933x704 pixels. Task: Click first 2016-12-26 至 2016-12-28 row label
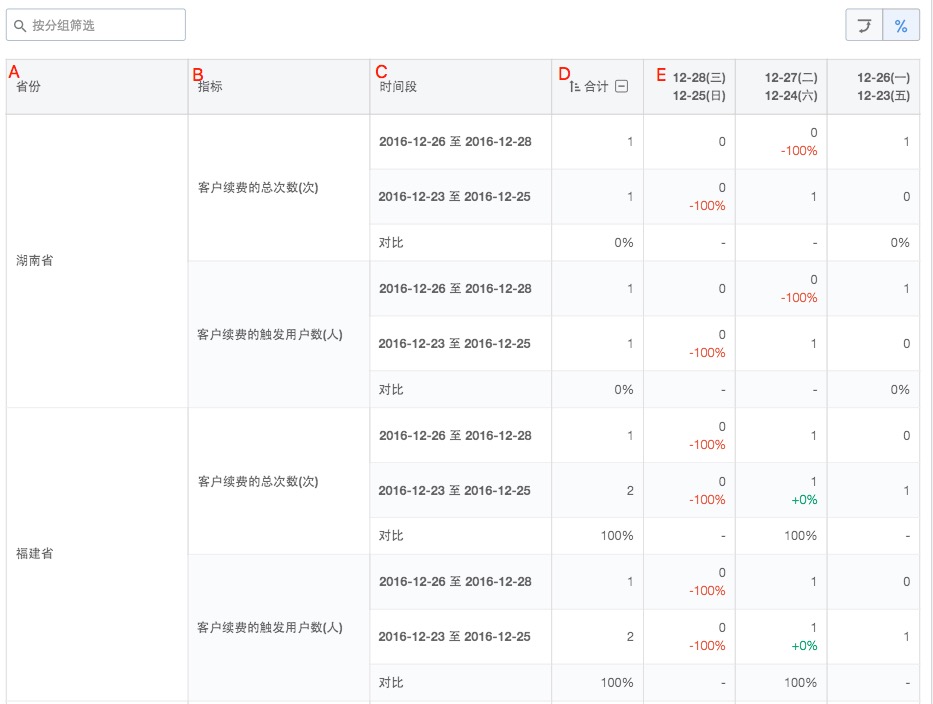pos(455,142)
